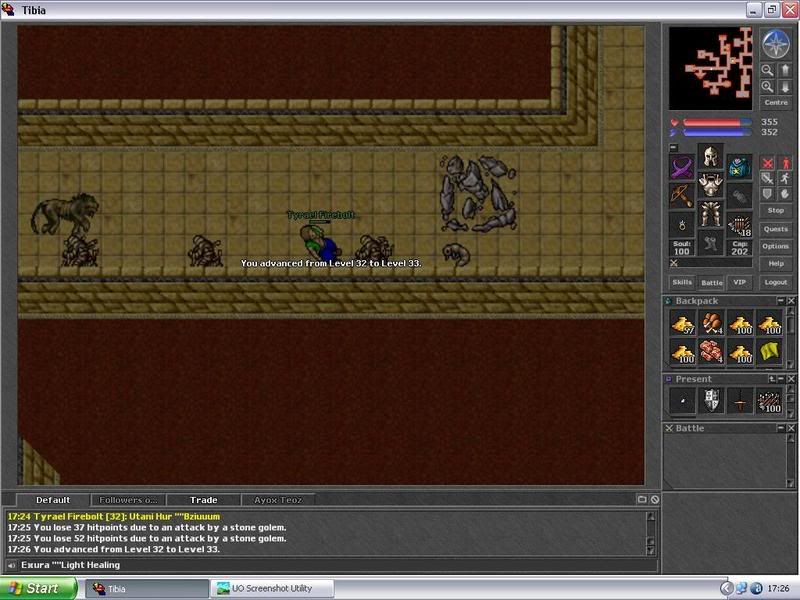Minimize the Backpack container
This screenshot has height=600, width=800.
[x=781, y=301]
